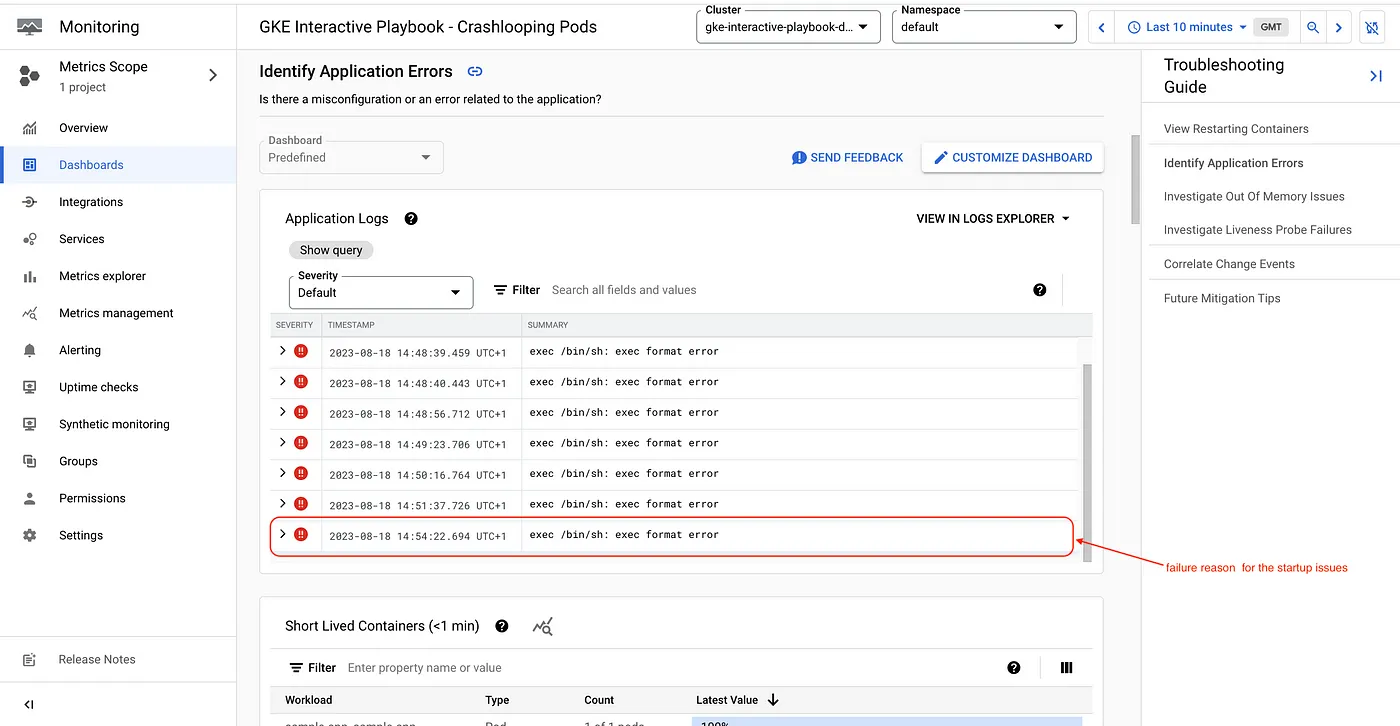
Task: Click help icon beside Short Lived Containers
Action: coord(502,626)
